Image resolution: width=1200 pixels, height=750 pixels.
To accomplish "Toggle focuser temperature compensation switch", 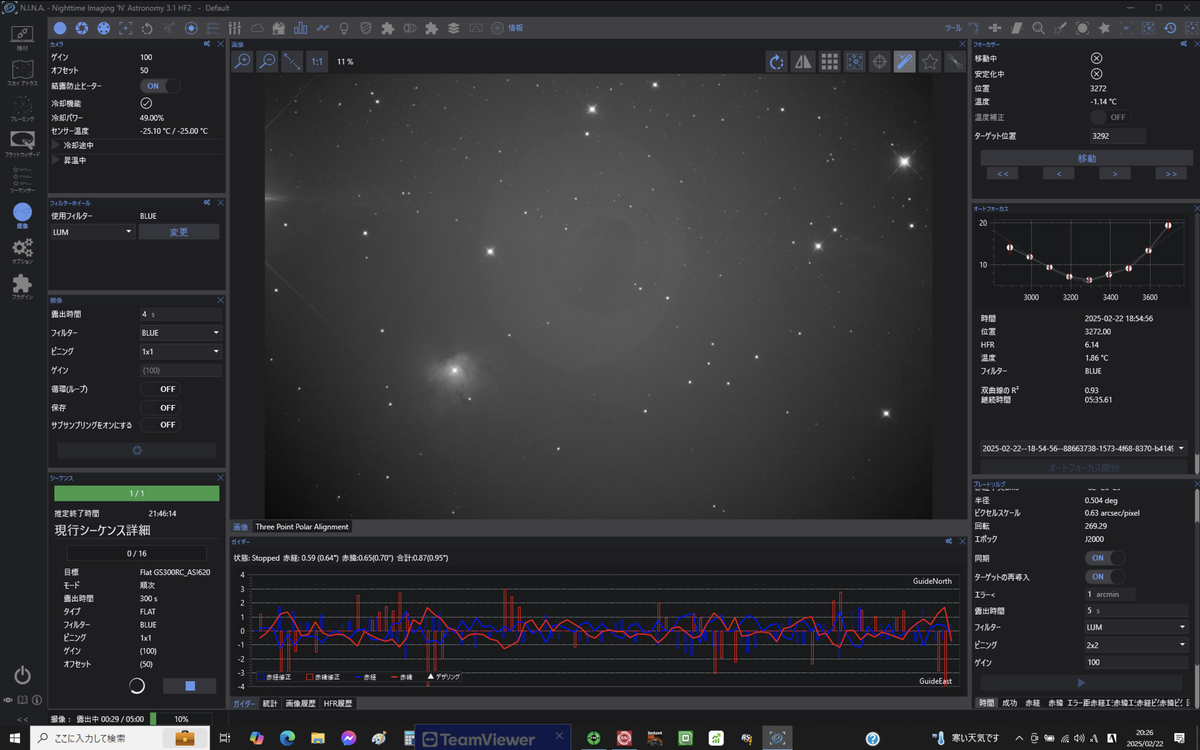I will 1108,117.
